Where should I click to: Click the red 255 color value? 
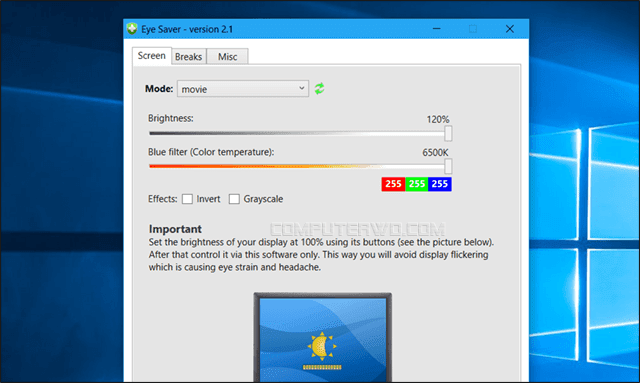click(x=393, y=184)
